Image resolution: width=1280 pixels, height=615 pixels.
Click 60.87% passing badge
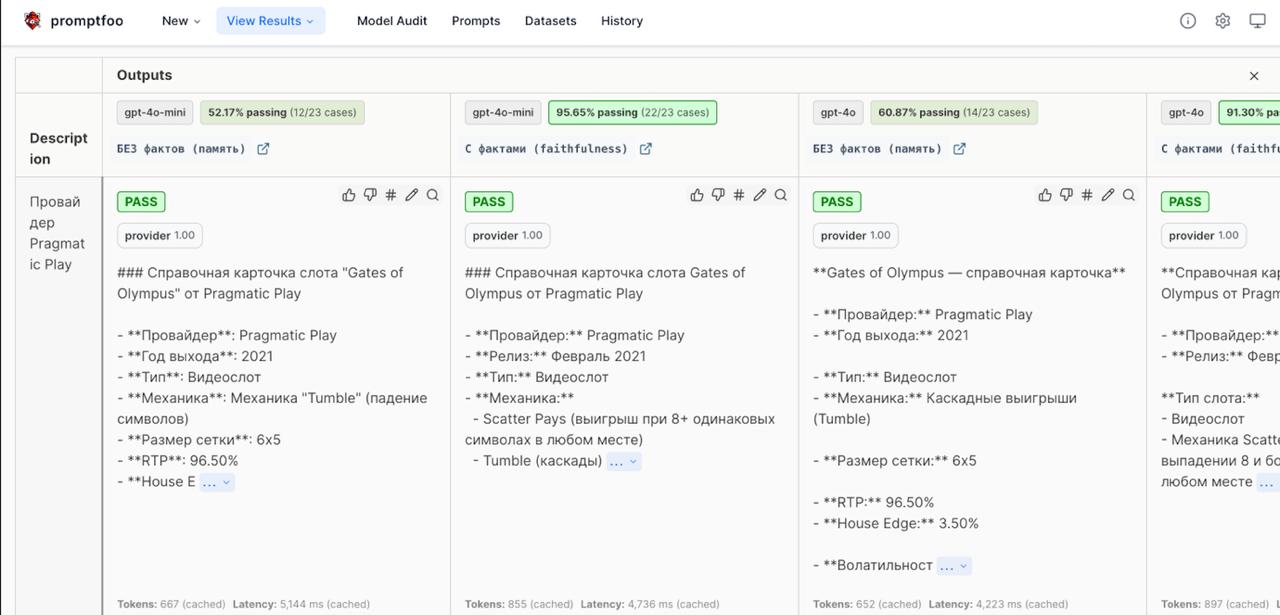click(954, 113)
